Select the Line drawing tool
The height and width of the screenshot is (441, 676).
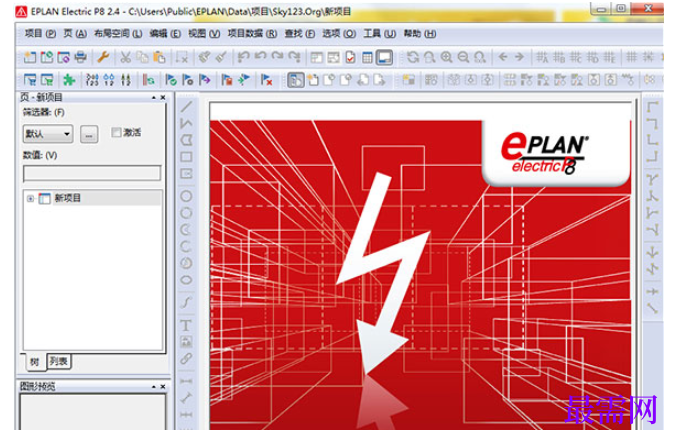pos(186,106)
